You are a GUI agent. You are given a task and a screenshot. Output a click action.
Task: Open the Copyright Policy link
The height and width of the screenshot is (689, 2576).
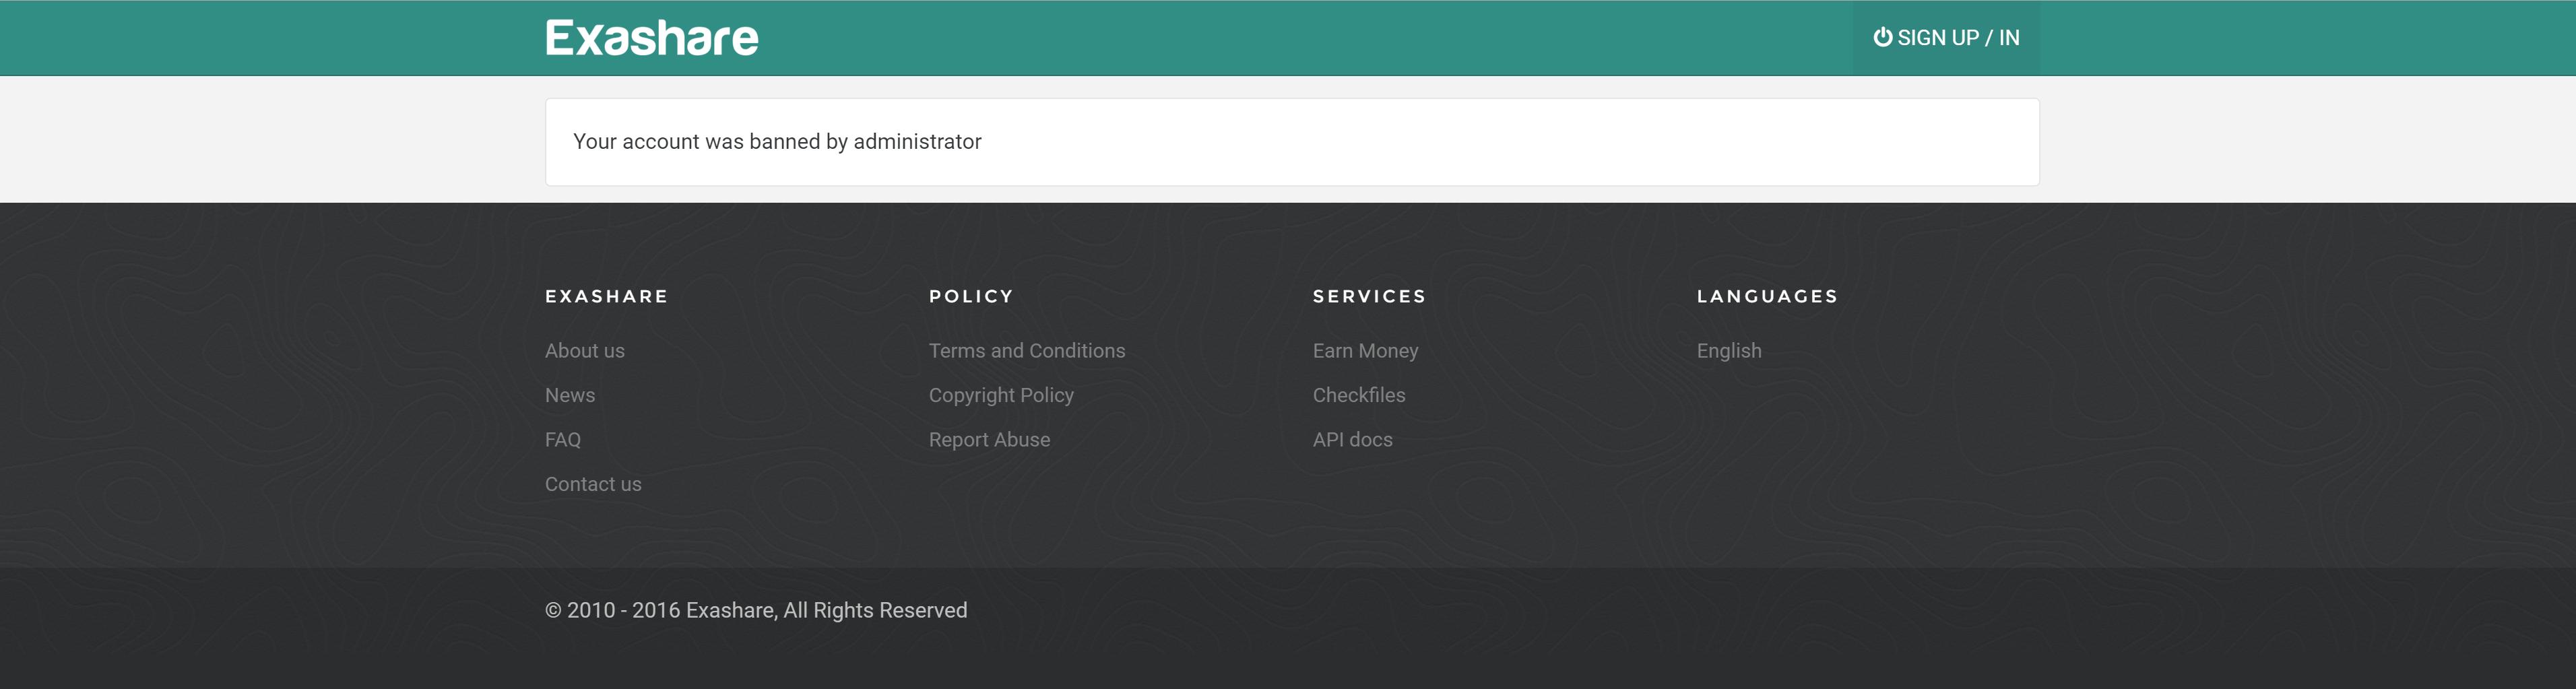click(x=1001, y=396)
